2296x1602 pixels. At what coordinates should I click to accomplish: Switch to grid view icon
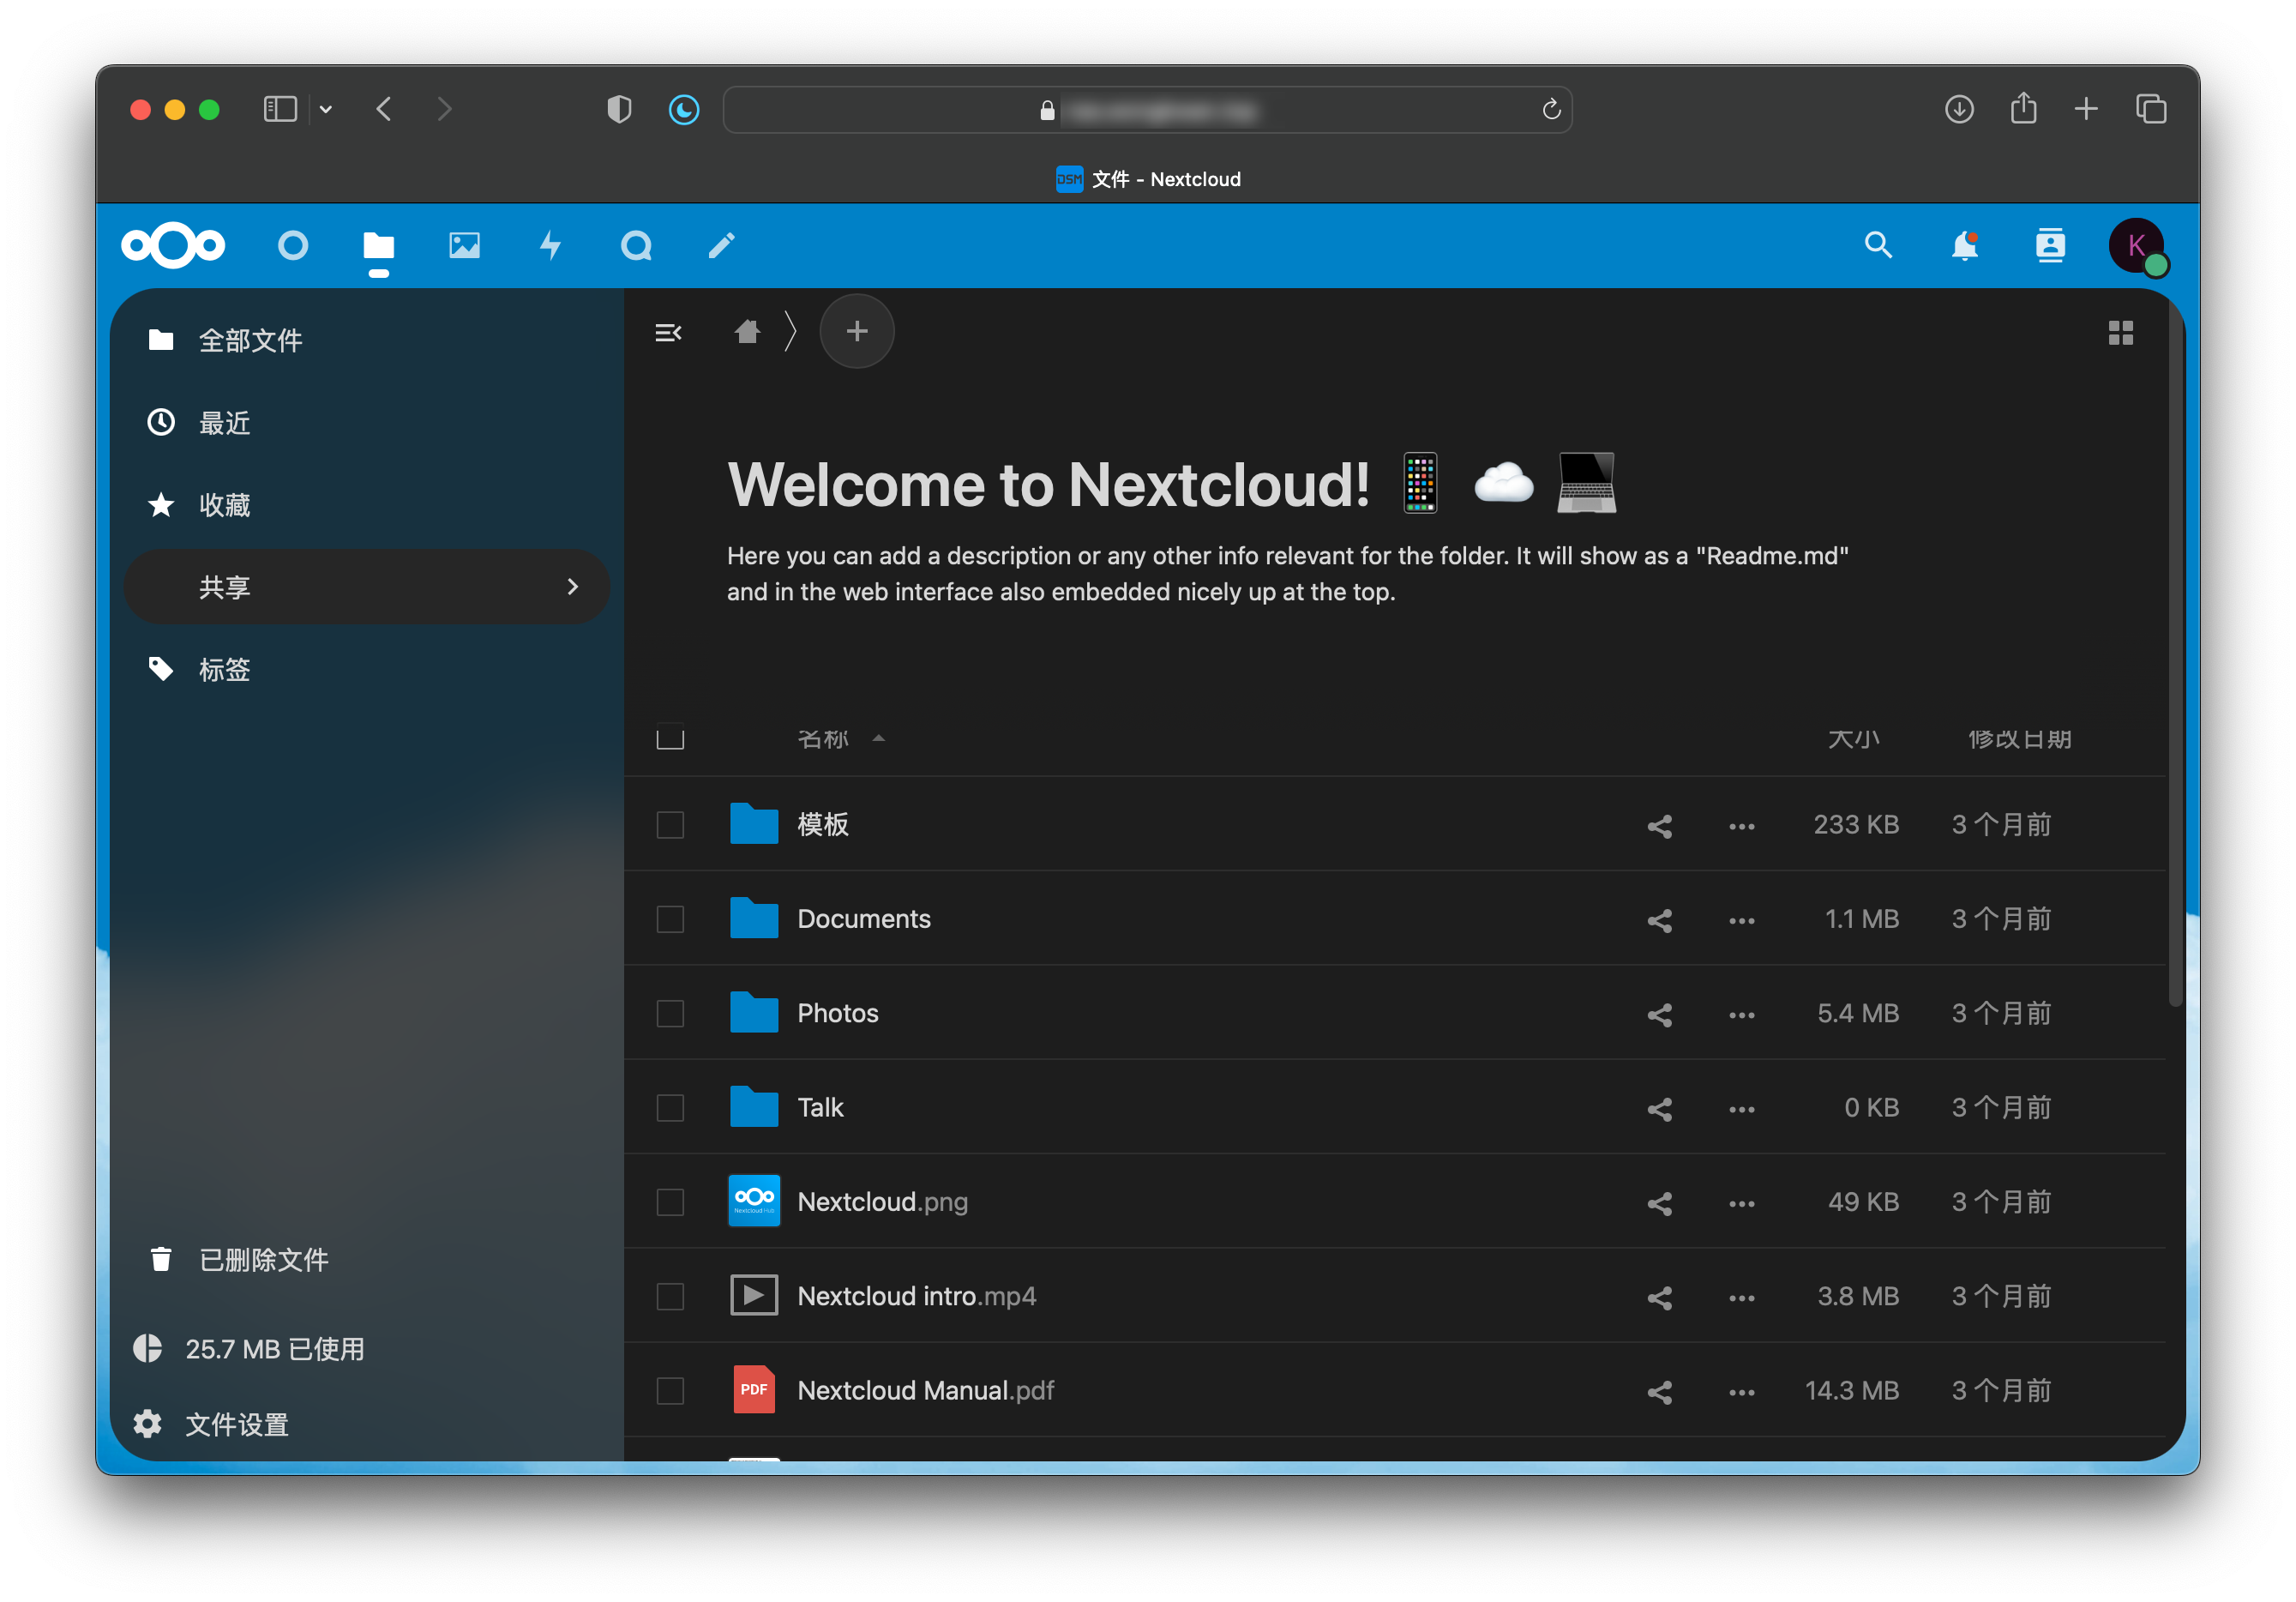[x=2120, y=332]
